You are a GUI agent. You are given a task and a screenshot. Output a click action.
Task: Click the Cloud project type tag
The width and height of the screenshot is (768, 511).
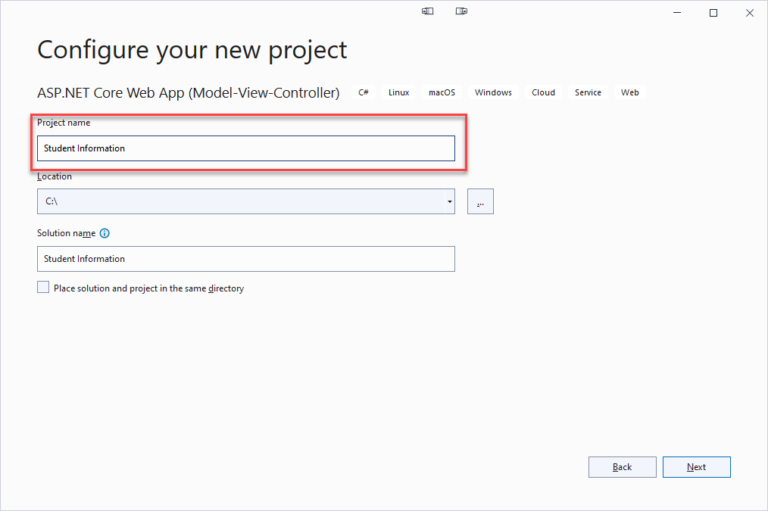tap(543, 93)
